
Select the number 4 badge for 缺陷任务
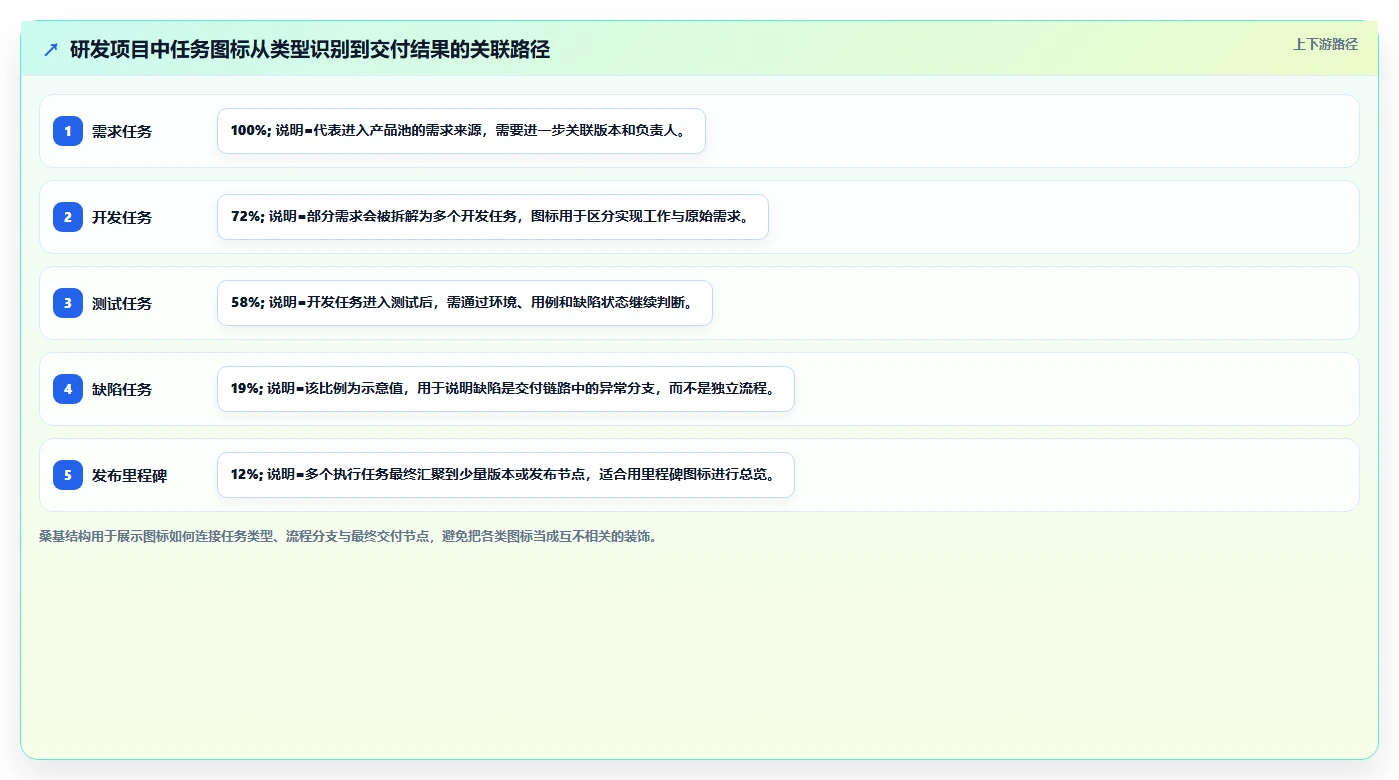click(x=68, y=389)
